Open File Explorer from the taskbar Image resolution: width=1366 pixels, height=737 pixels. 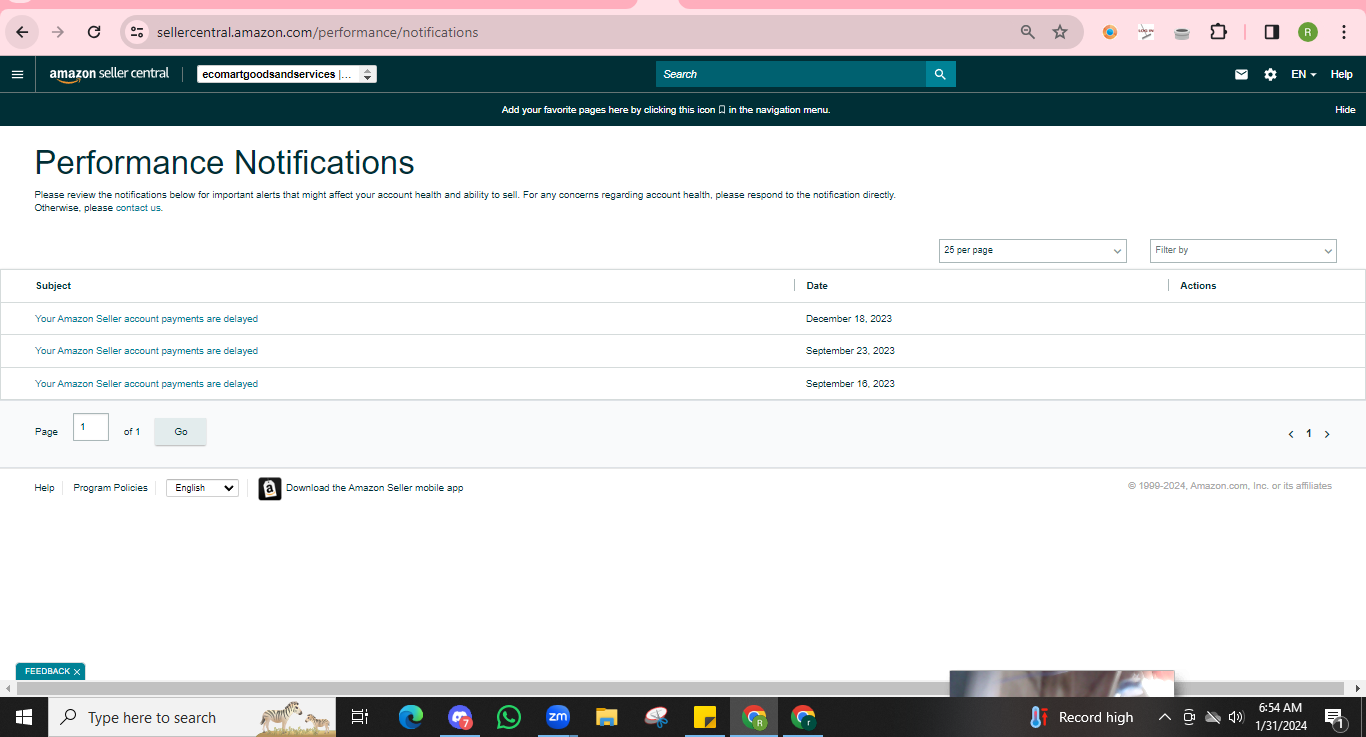(x=607, y=717)
